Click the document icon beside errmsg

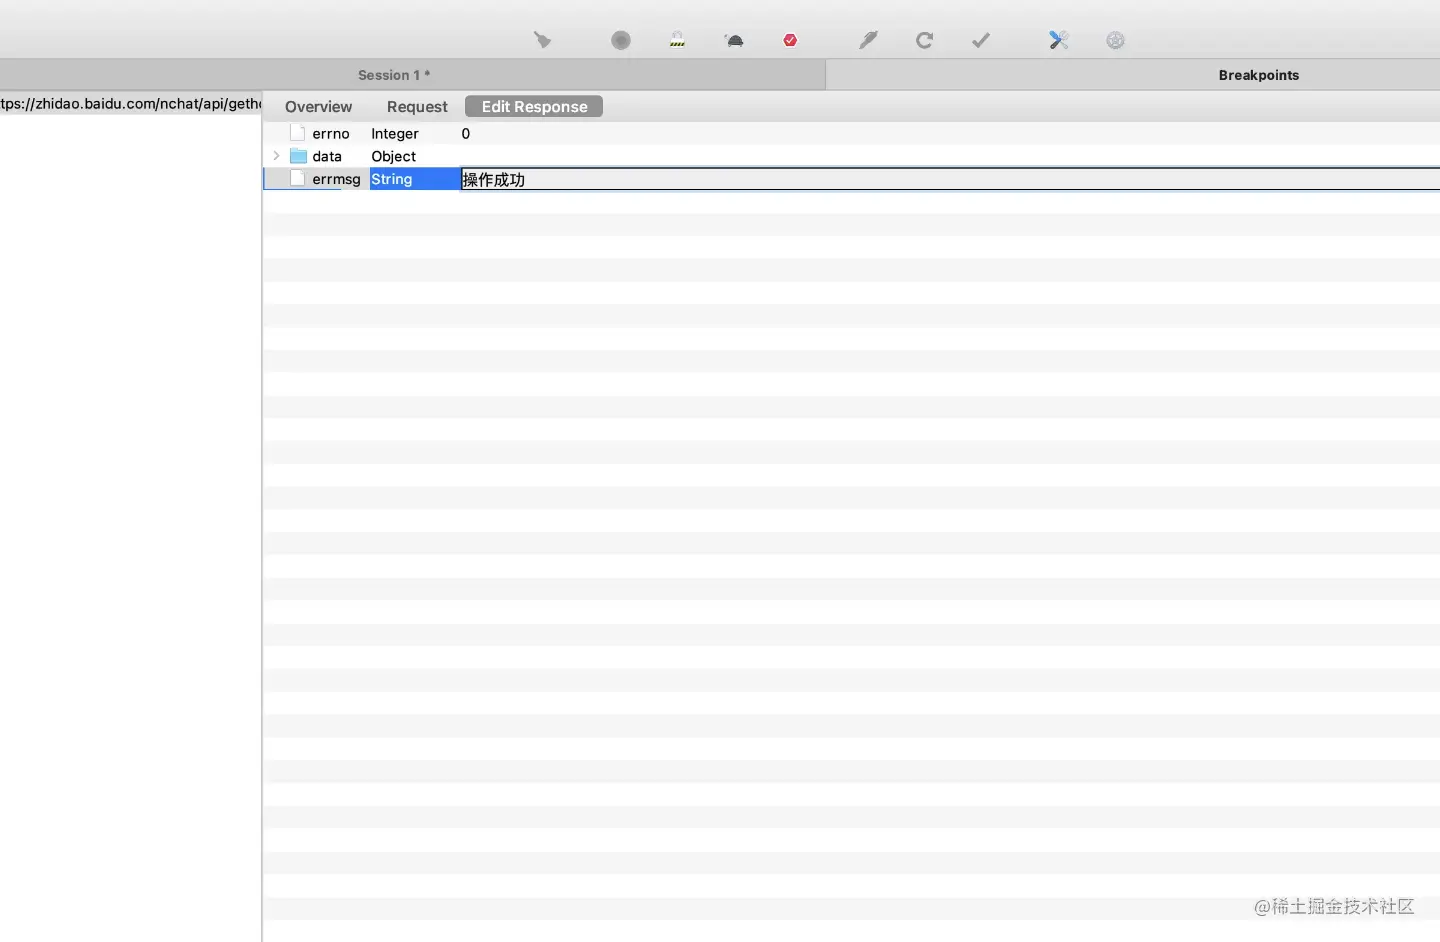297,179
